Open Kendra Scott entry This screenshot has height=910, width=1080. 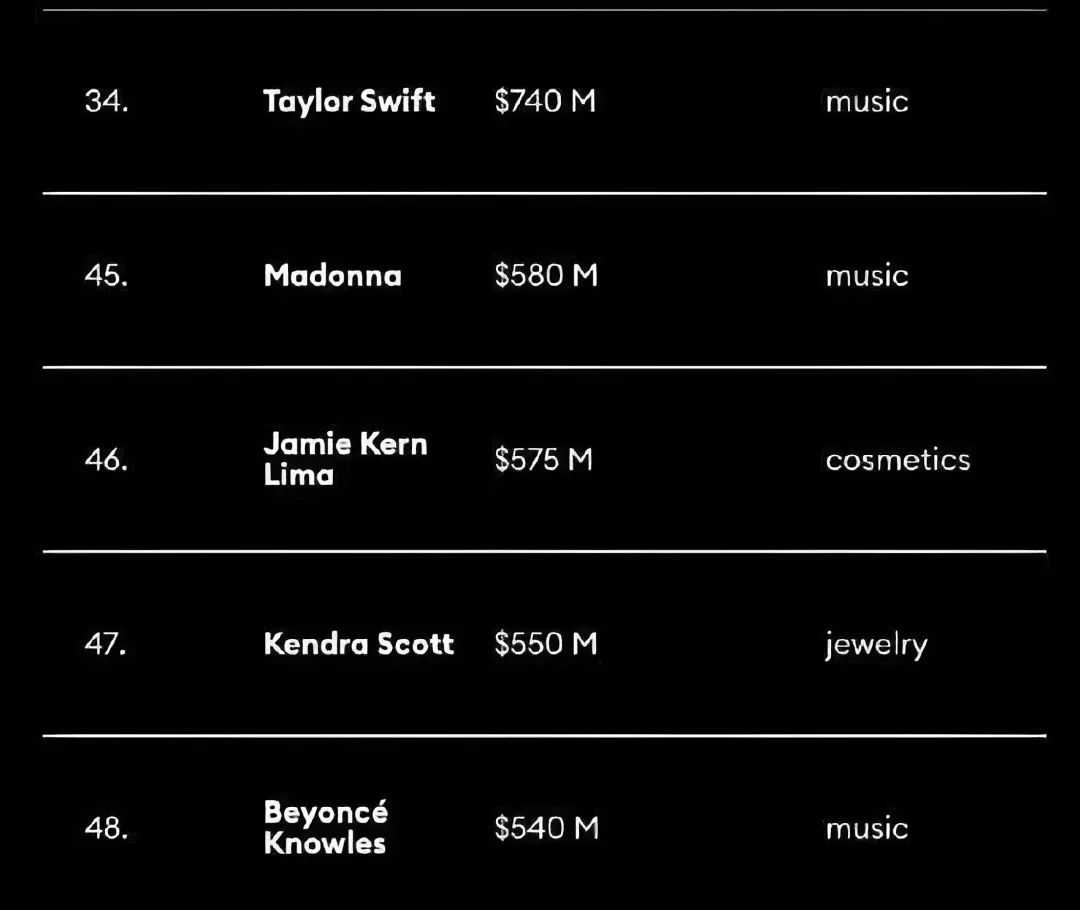pos(359,644)
